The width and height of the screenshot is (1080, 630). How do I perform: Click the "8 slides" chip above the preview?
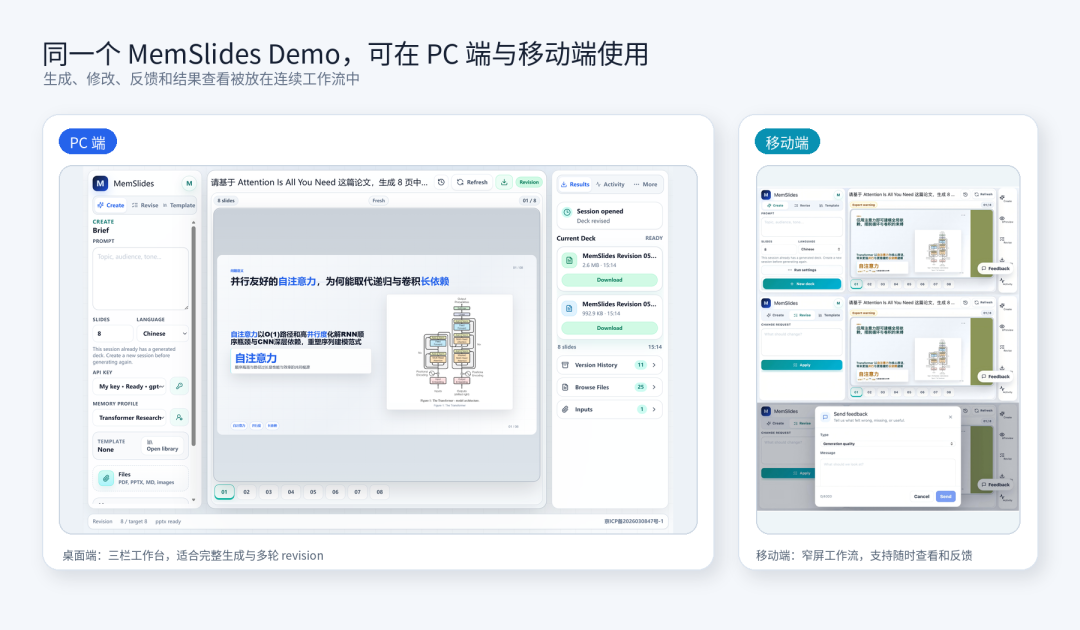[x=227, y=200]
